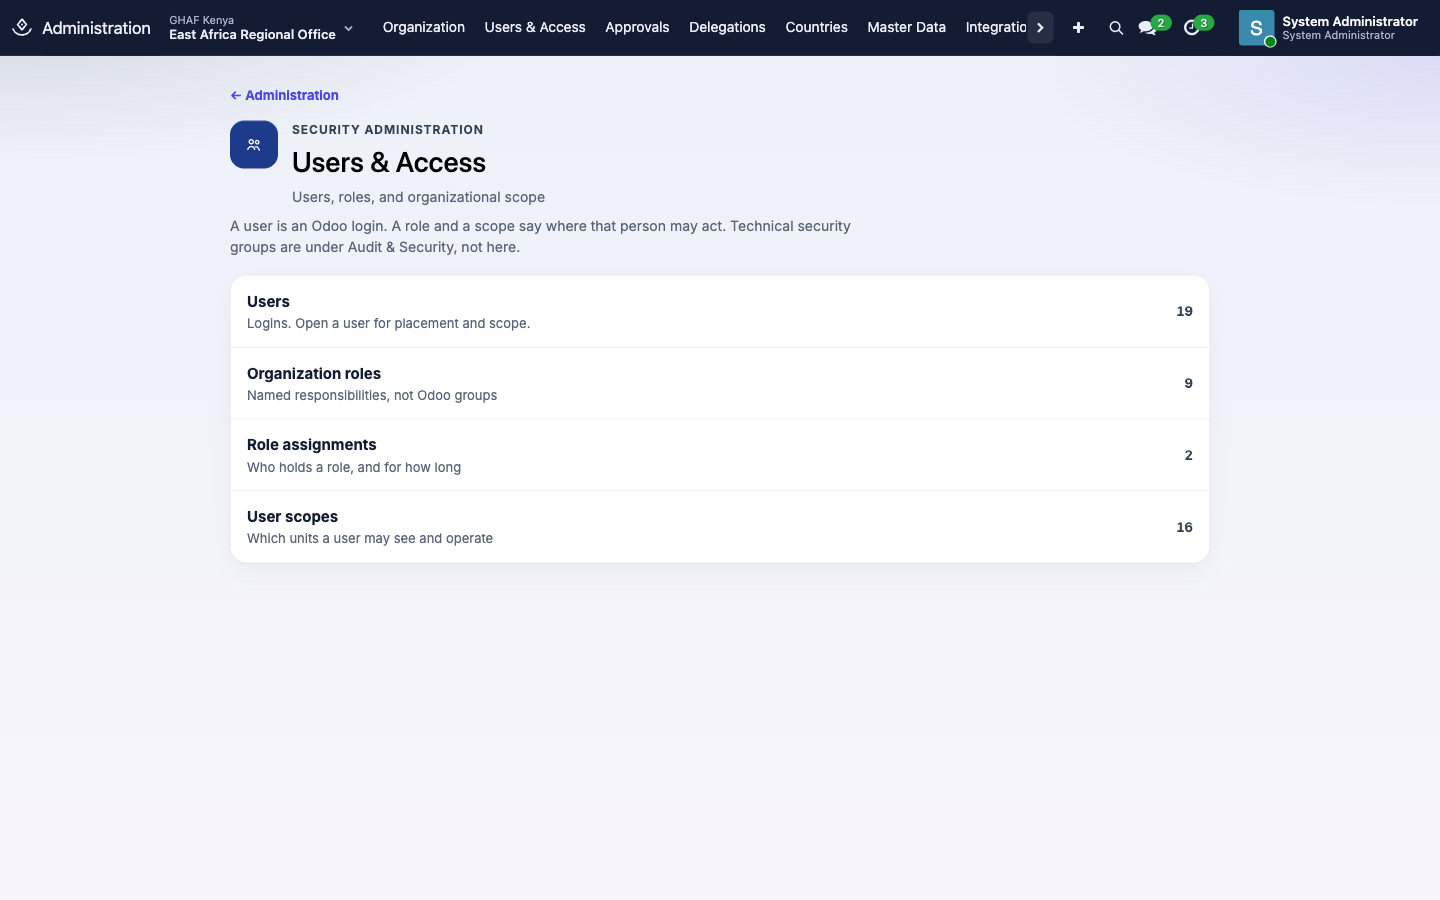The width and height of the screenshot is (1440, 900).
Task: Click the Role assignments count 2
Action: pyautogui.click(x=1188, y=455)
